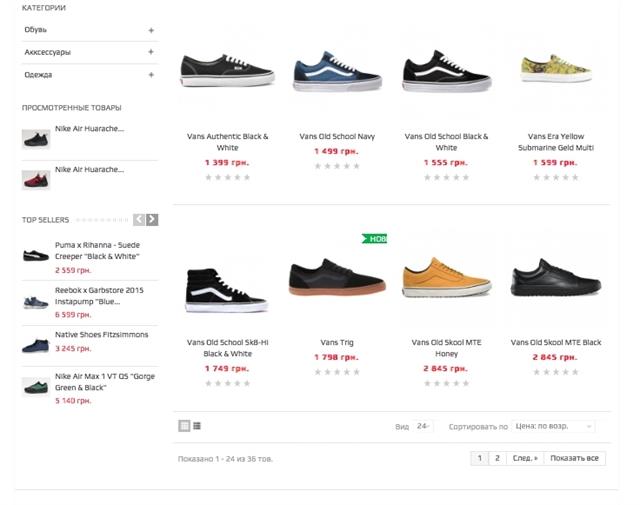
Task: Open Vans Old Skool MTE Honey link
Action: pyautogui.click(x=445, y=348)
